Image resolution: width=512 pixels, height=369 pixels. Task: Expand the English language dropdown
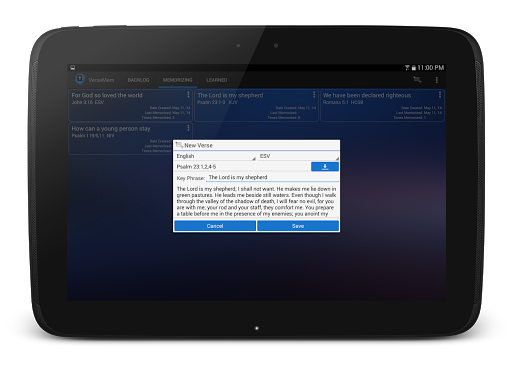[215, 156]
